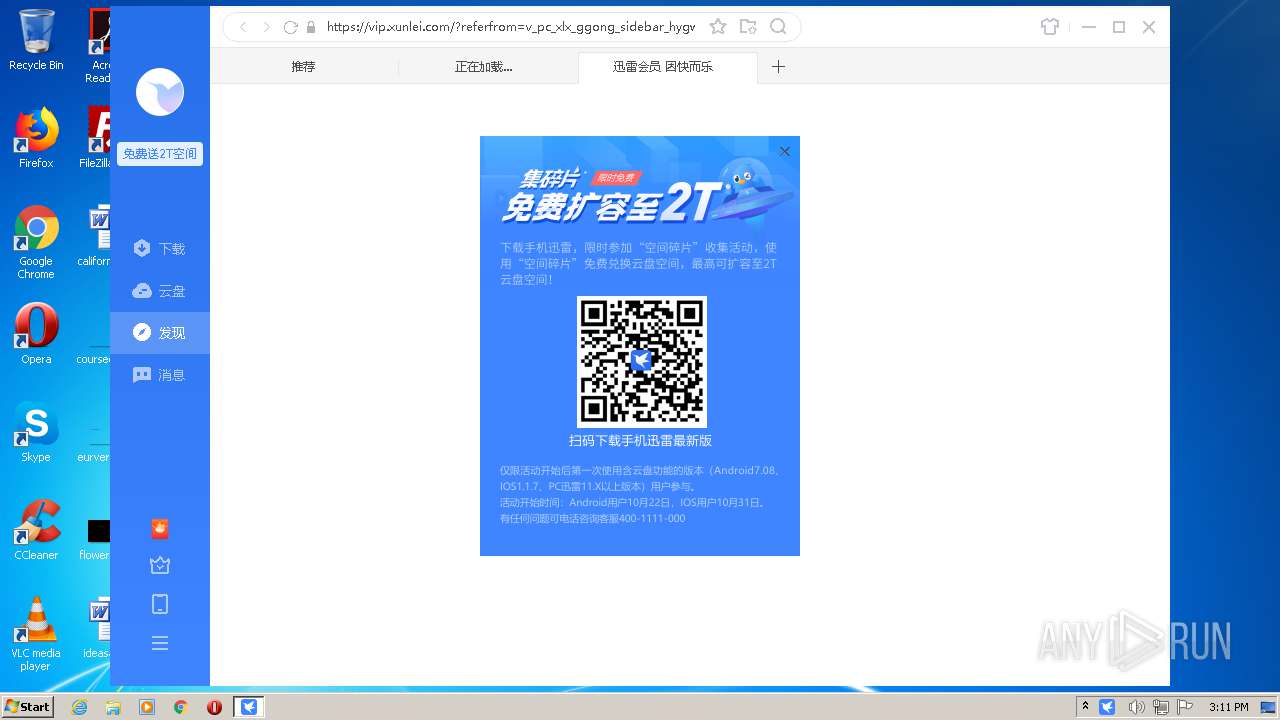Open Internet Explorer from taskbar

[79, 707]
